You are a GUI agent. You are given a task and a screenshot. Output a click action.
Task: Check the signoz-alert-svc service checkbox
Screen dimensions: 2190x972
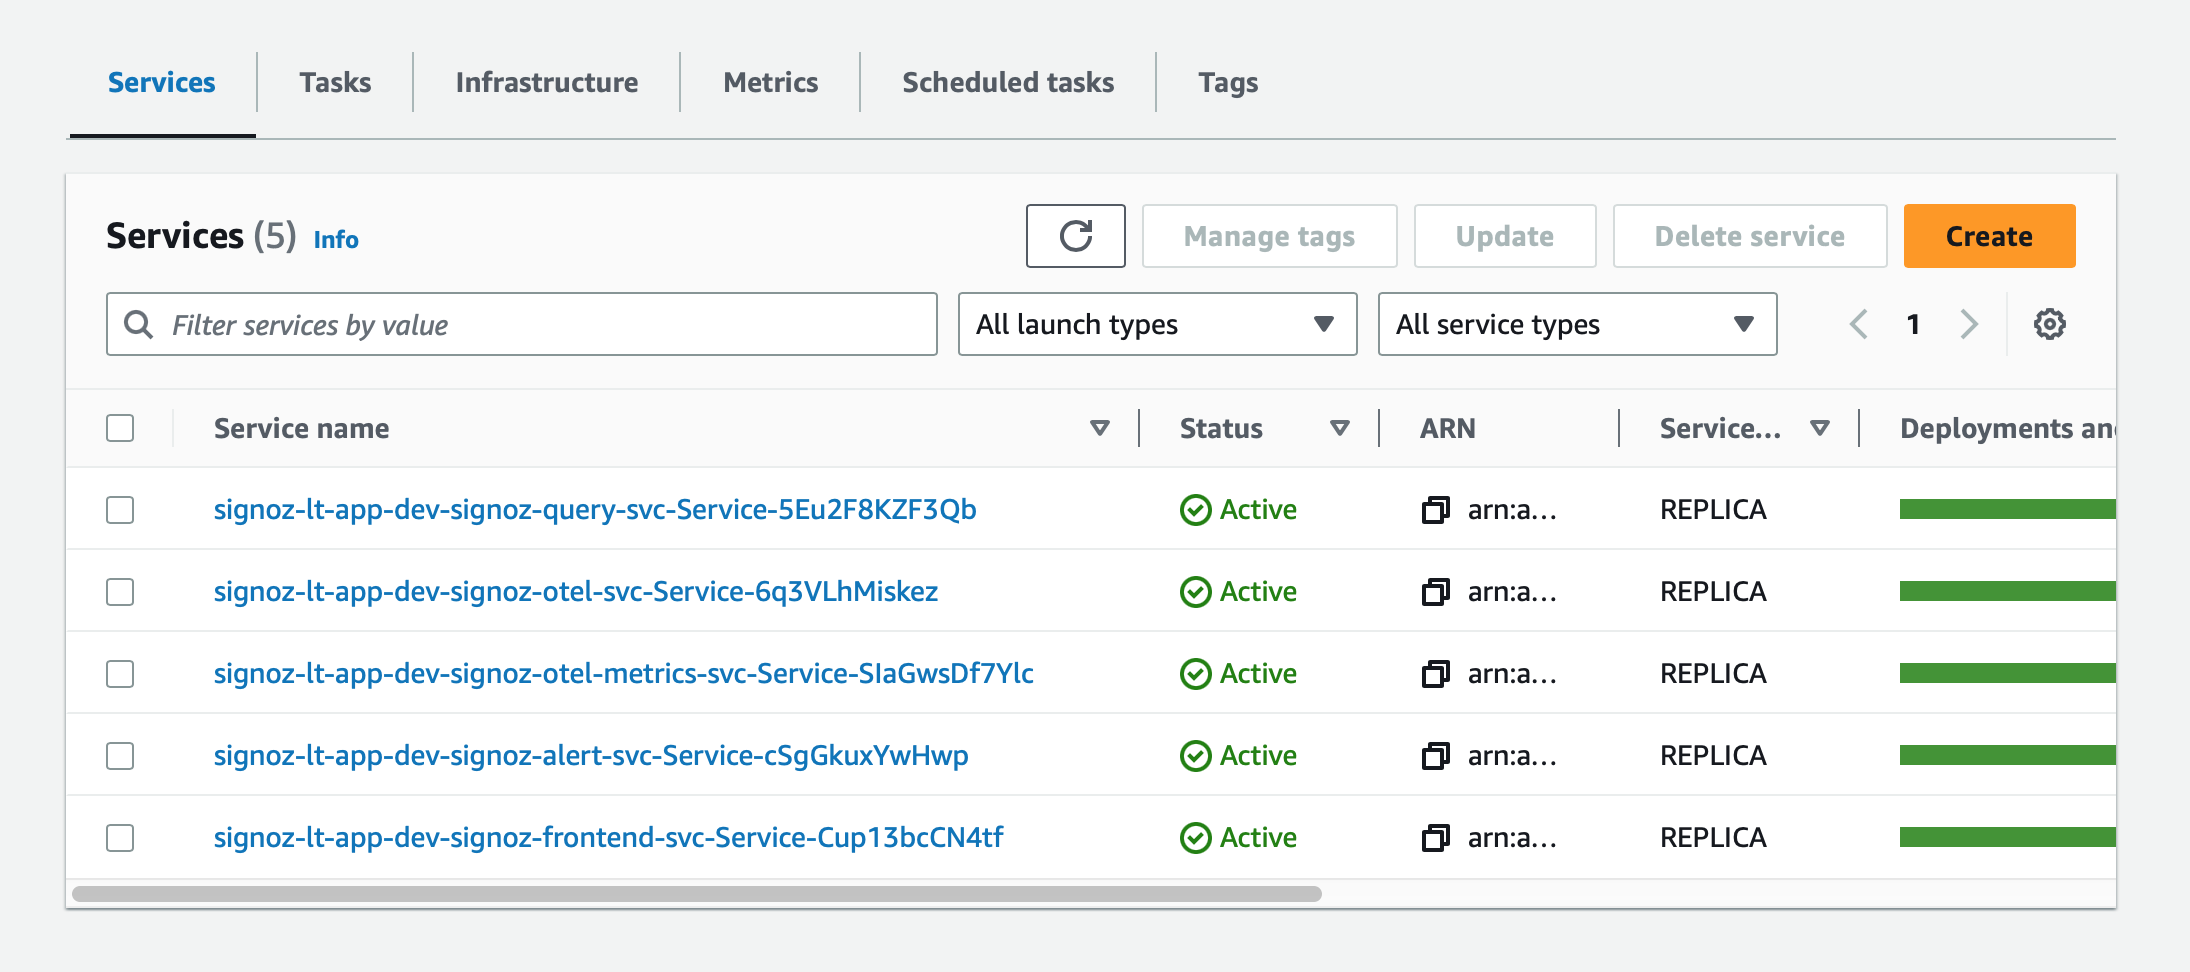(x=120, y=756)
